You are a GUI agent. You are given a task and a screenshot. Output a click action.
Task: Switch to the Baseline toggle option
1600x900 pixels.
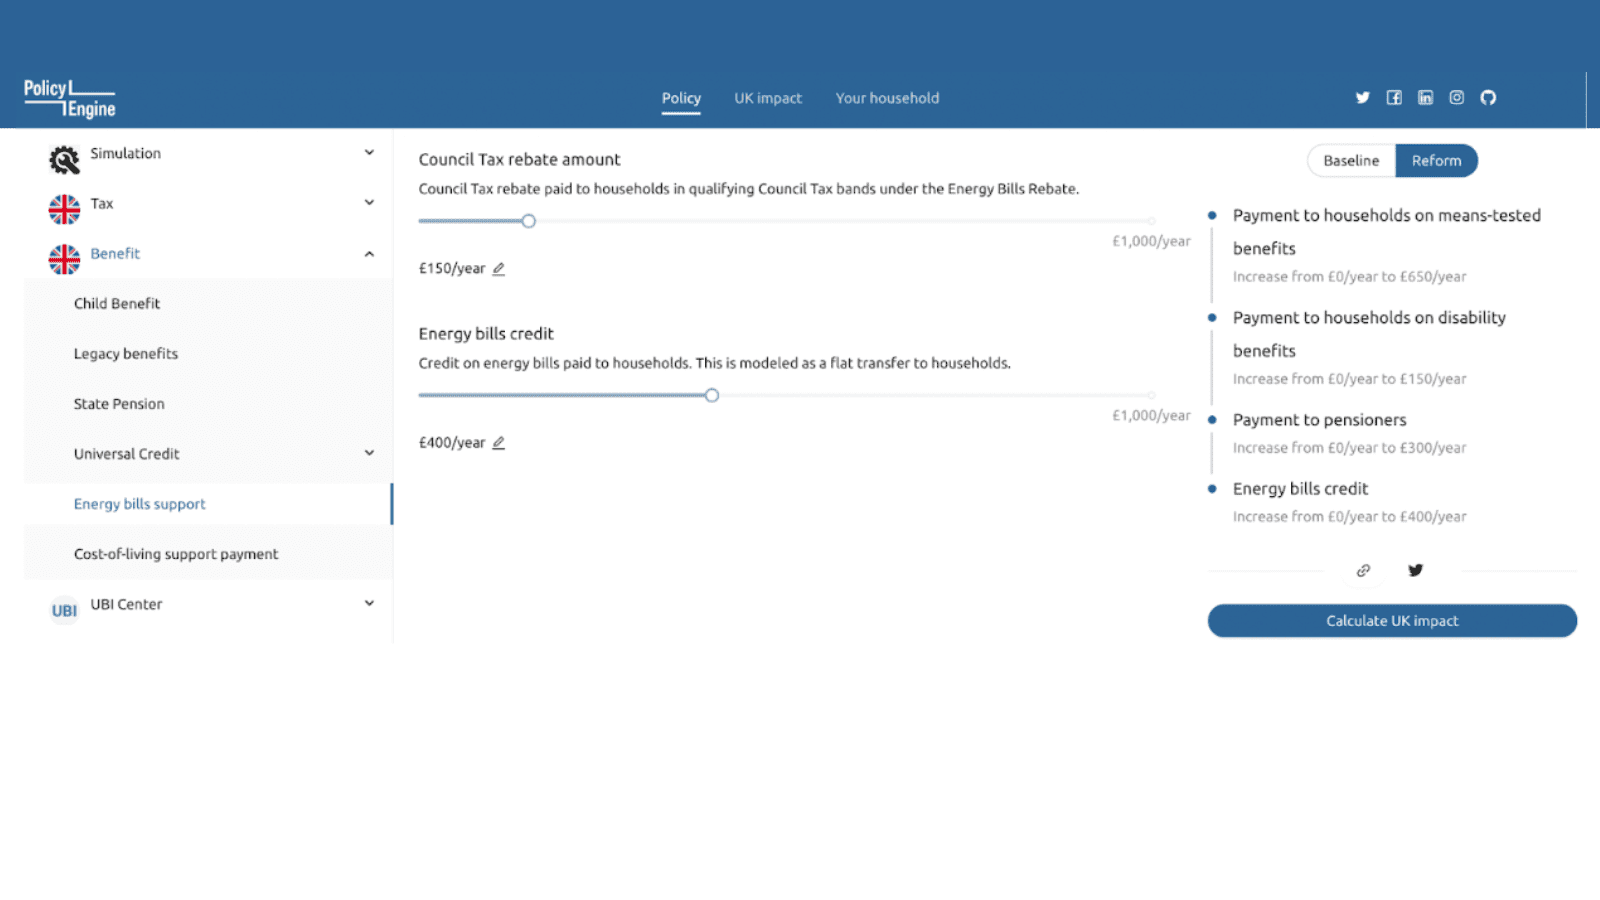1351,161
